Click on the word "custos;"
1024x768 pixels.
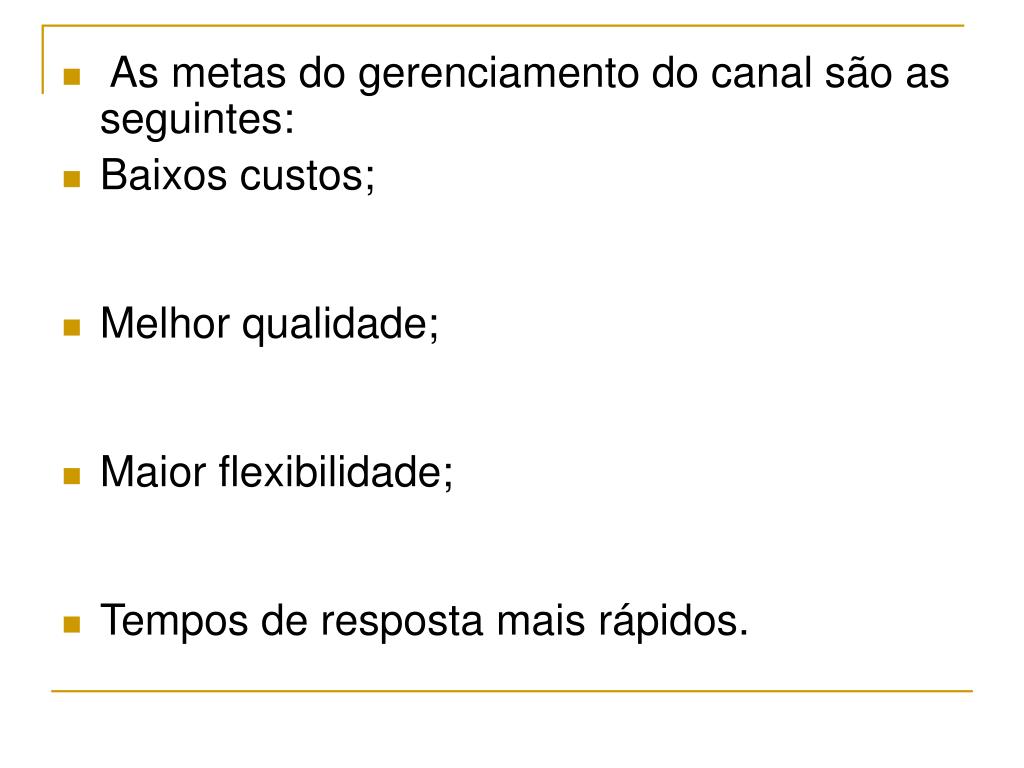308,176
